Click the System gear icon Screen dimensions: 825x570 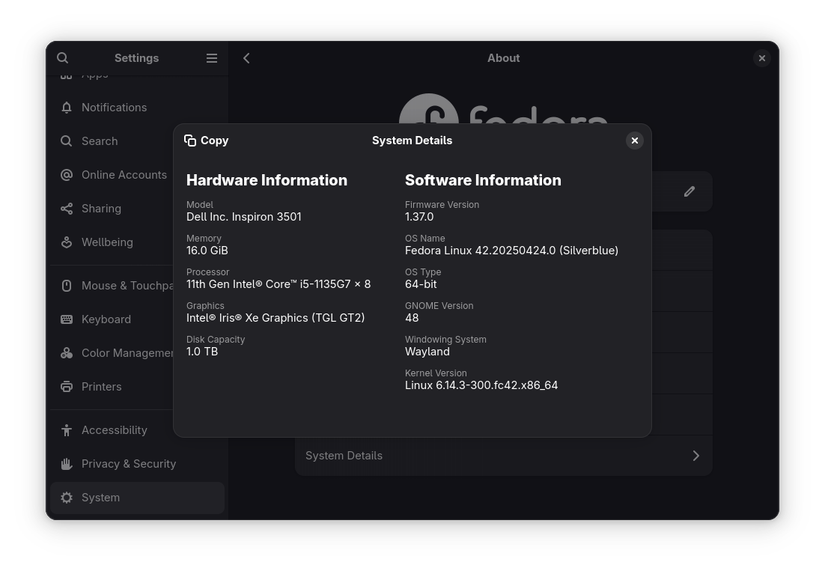(x=66, y=498)
